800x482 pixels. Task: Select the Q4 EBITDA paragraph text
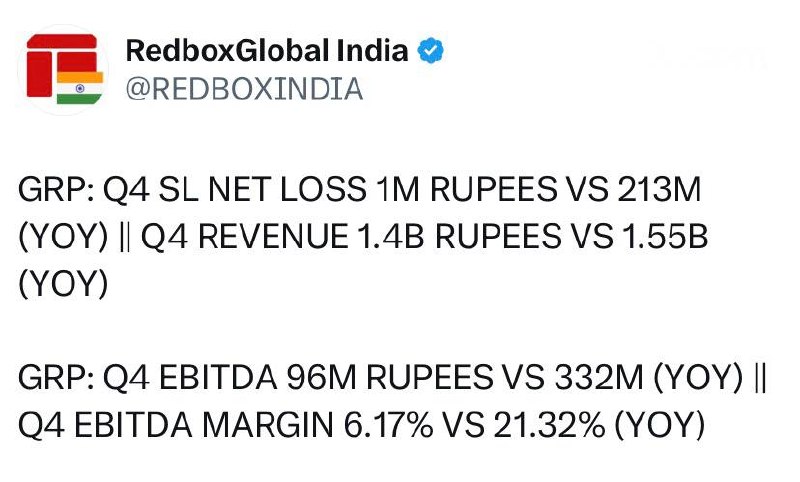point(392,401)
